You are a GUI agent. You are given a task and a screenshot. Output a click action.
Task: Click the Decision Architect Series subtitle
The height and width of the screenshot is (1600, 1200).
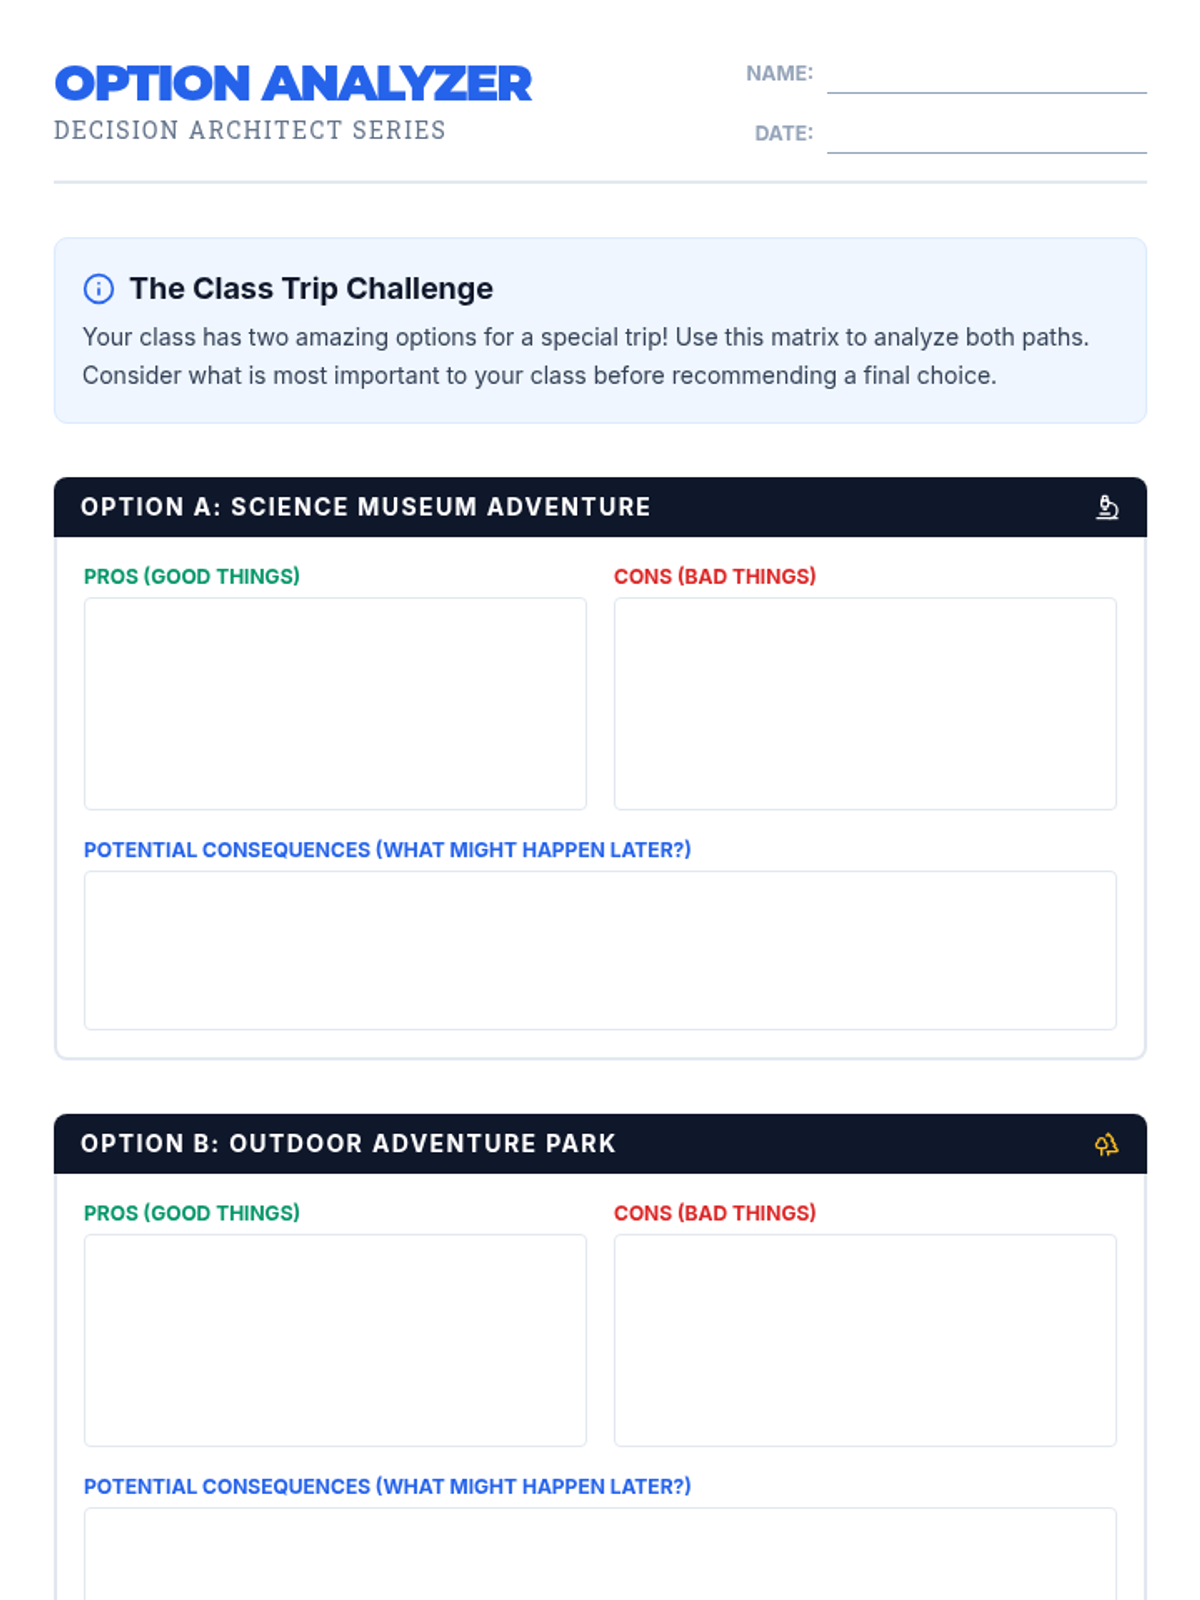point(250,130)
